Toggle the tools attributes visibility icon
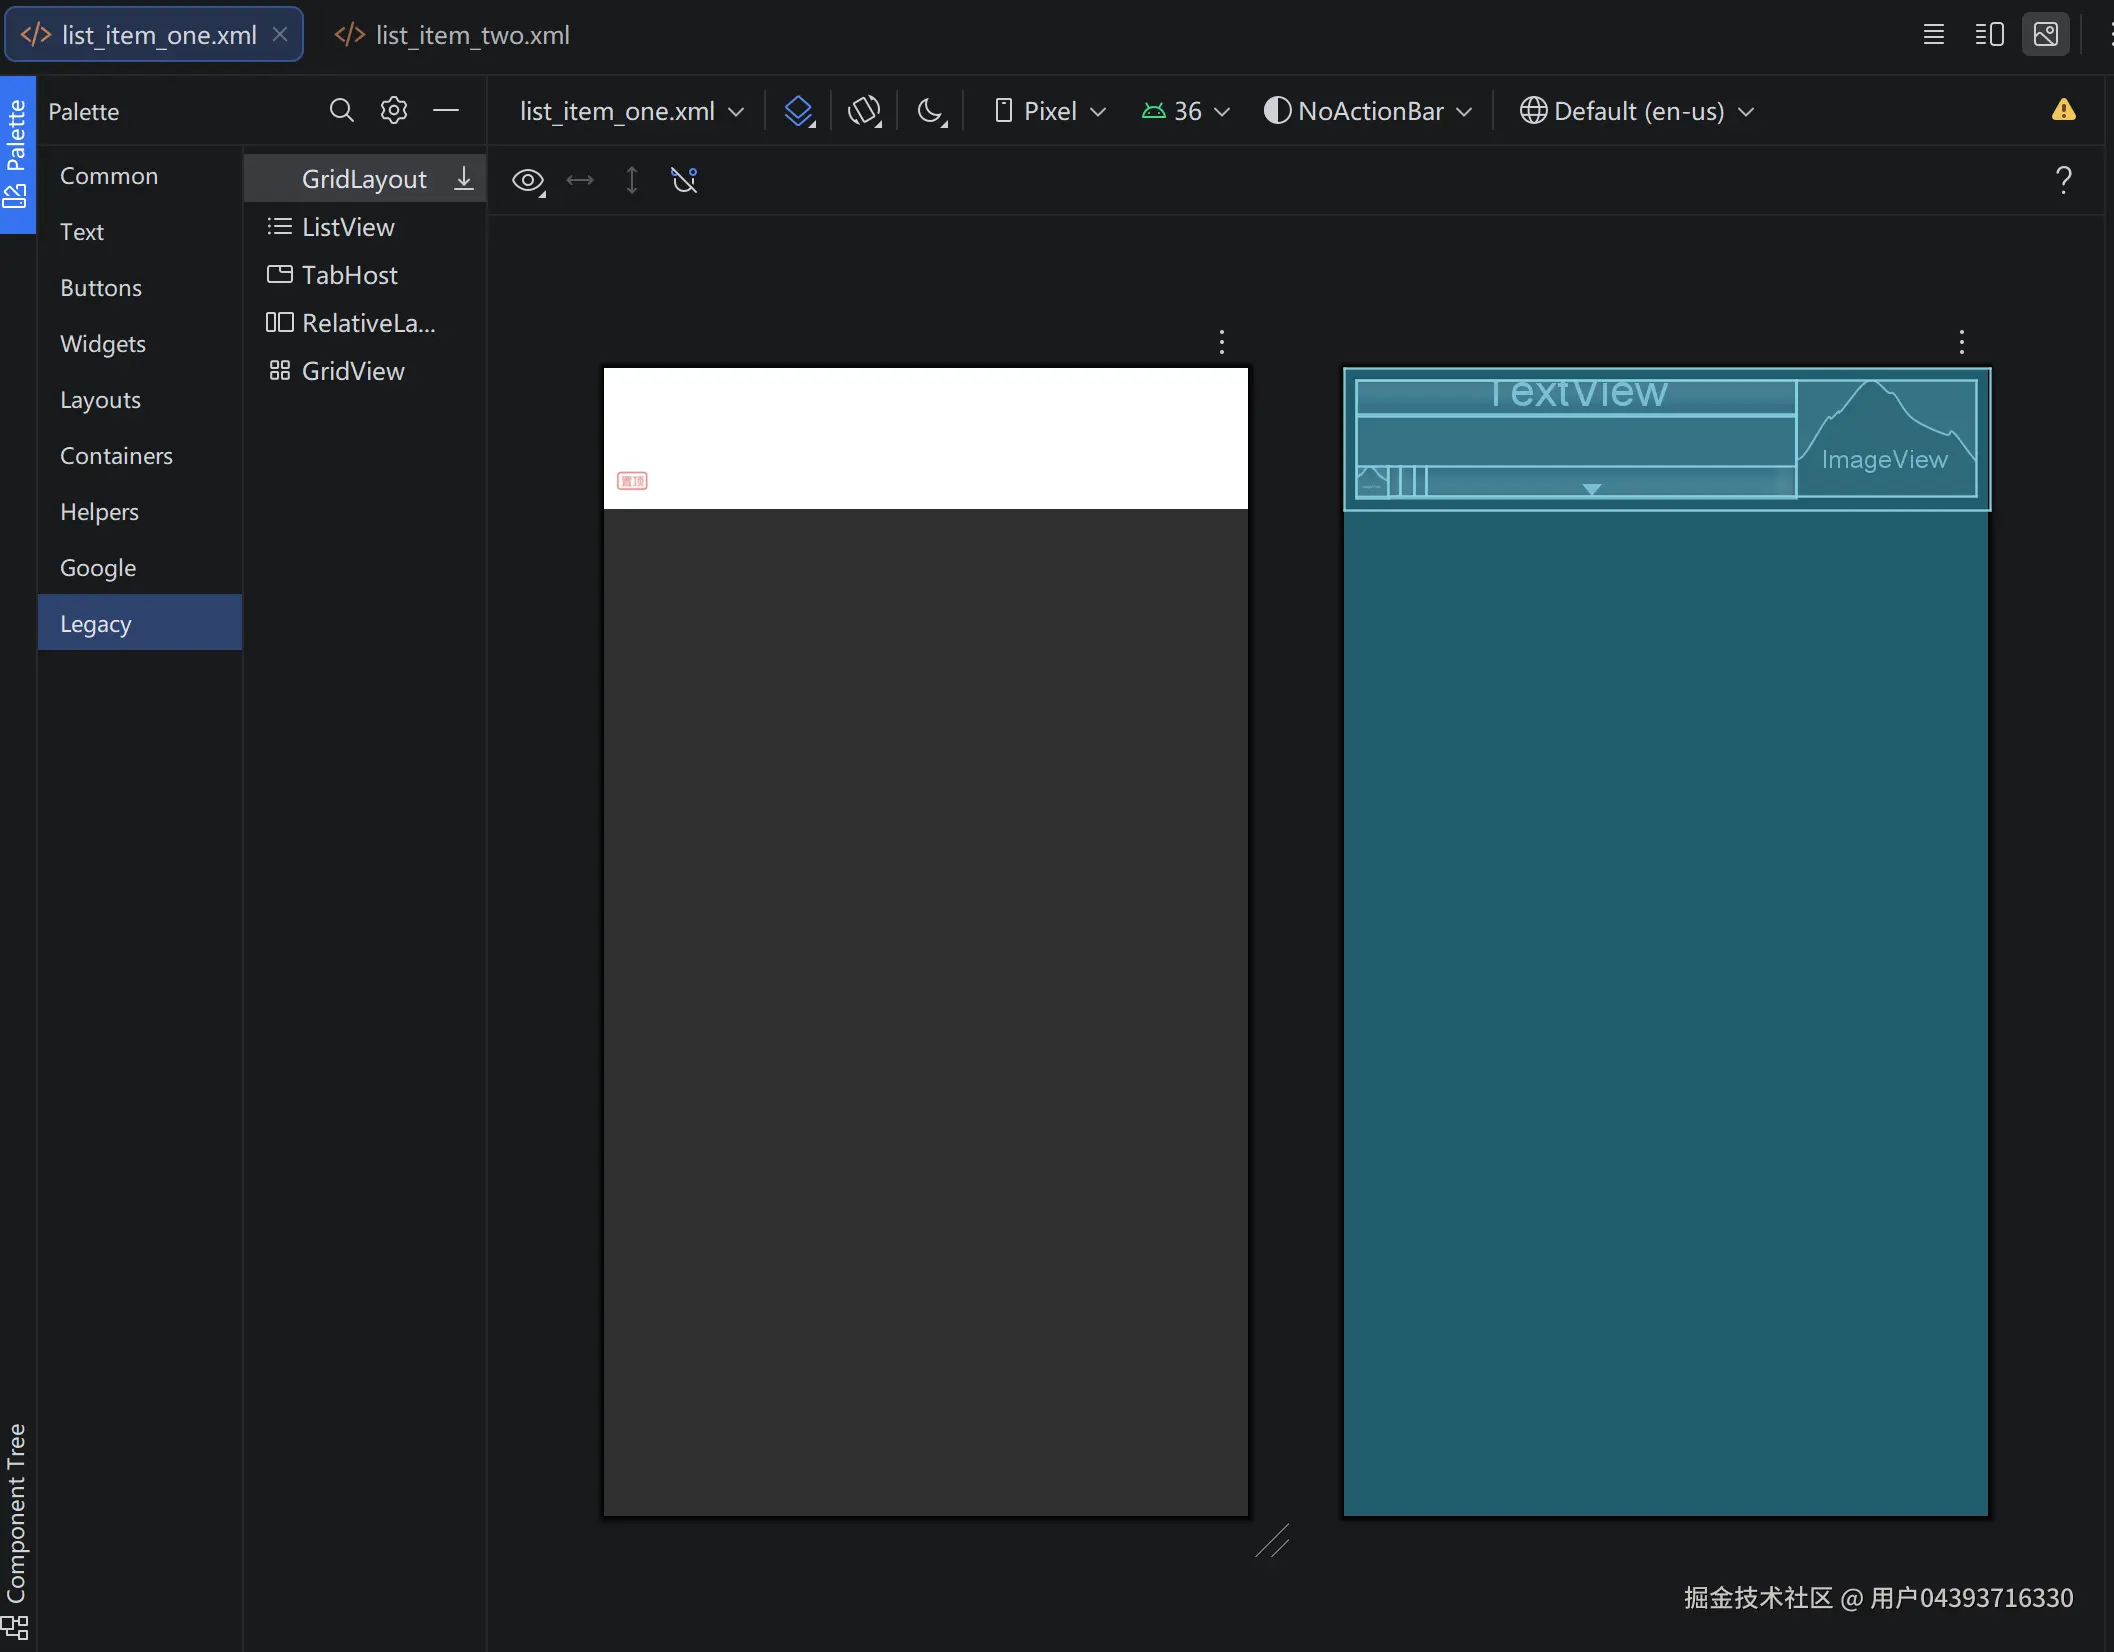 point(684,180)
